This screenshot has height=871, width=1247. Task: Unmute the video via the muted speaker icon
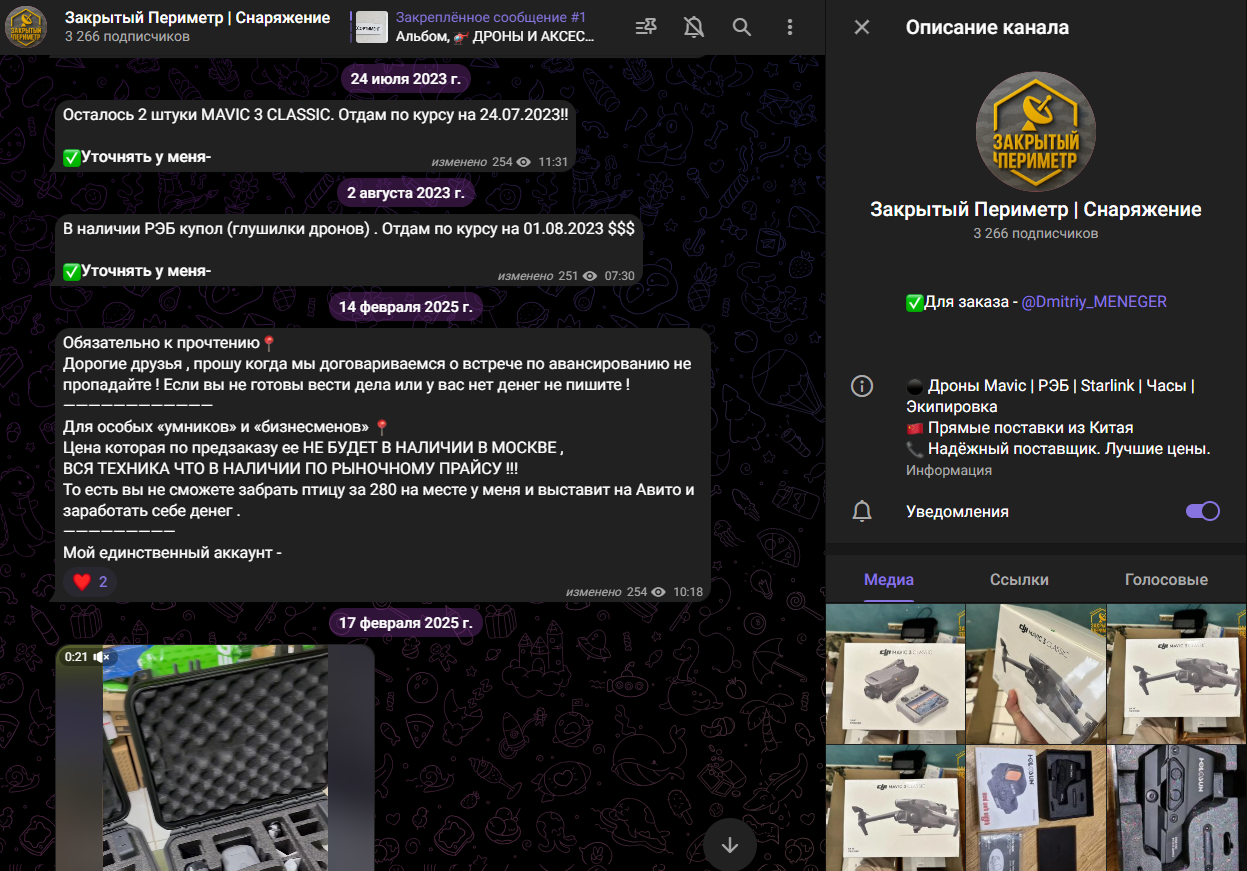coord(101,657)
